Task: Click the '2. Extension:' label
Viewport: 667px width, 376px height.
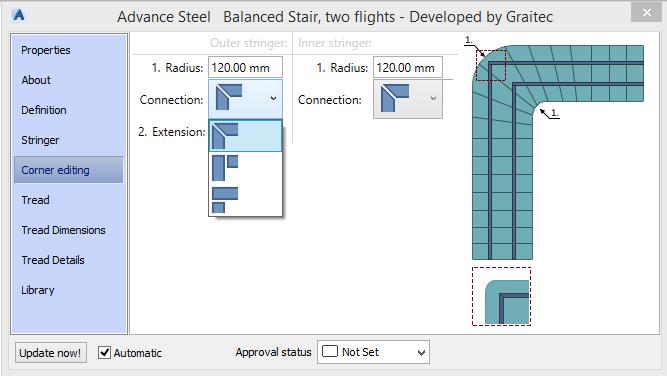Action: click(x=171, y=132)
